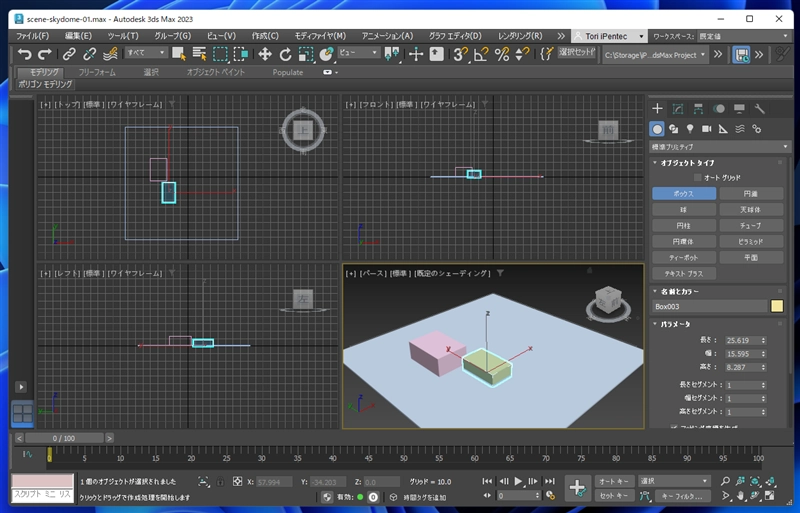The image size is (800, 513).
Task: Open the Modify tab in the command panel
Action: pyautogui.click(x=677, y=109)
